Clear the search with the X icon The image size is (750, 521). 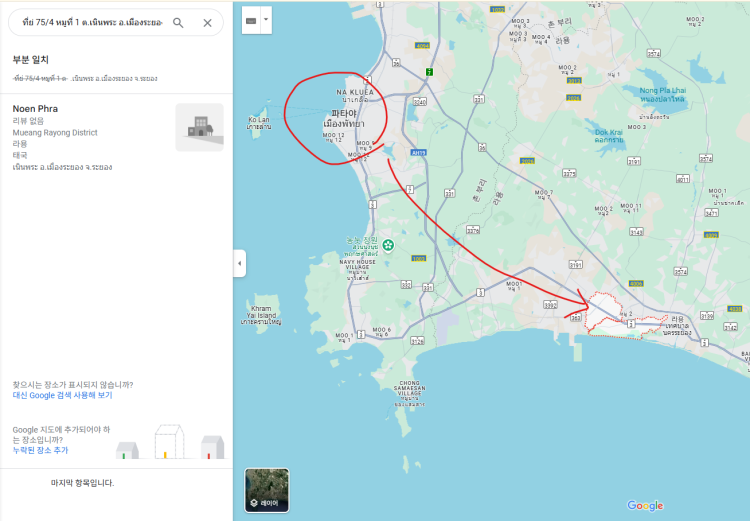[207, 22]
